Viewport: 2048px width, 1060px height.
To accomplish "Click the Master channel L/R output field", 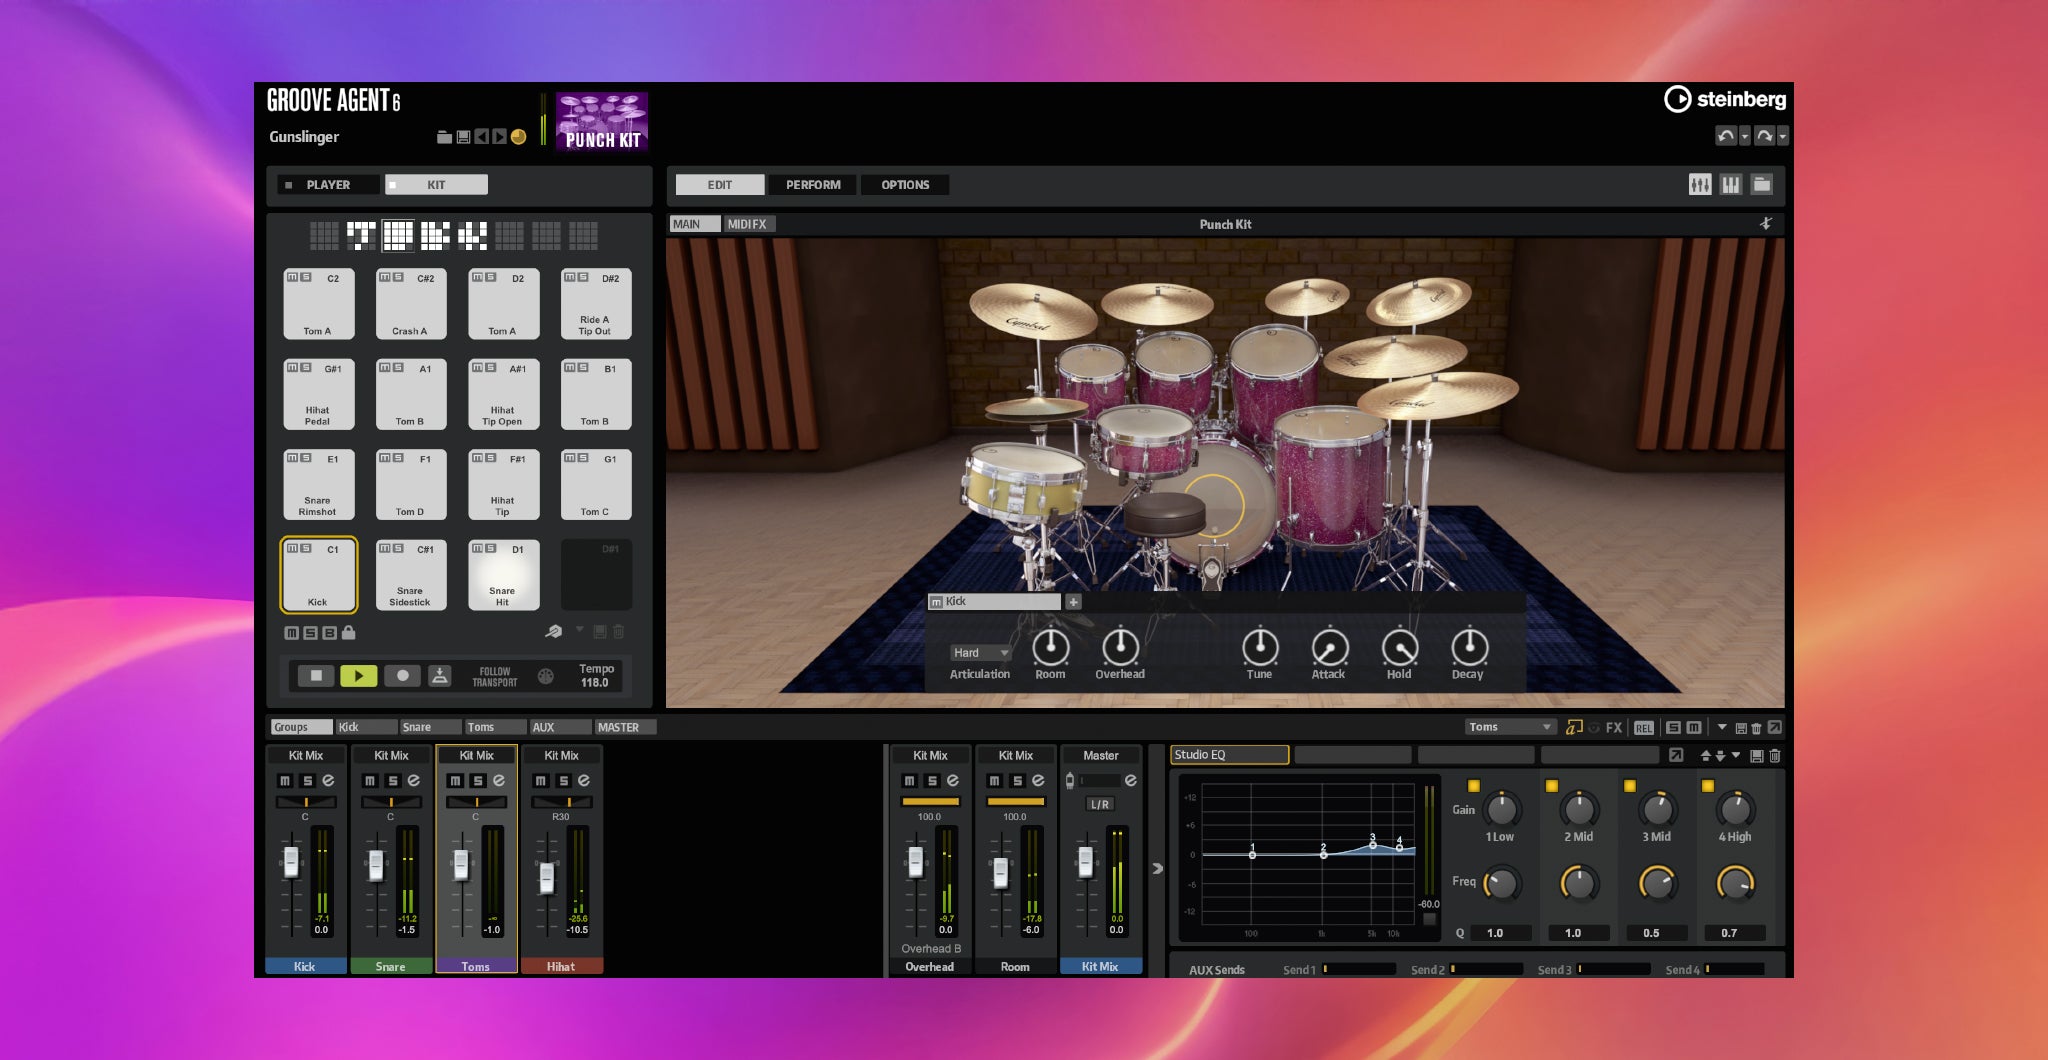I will pyautogui.click(x=1100, y=804).
